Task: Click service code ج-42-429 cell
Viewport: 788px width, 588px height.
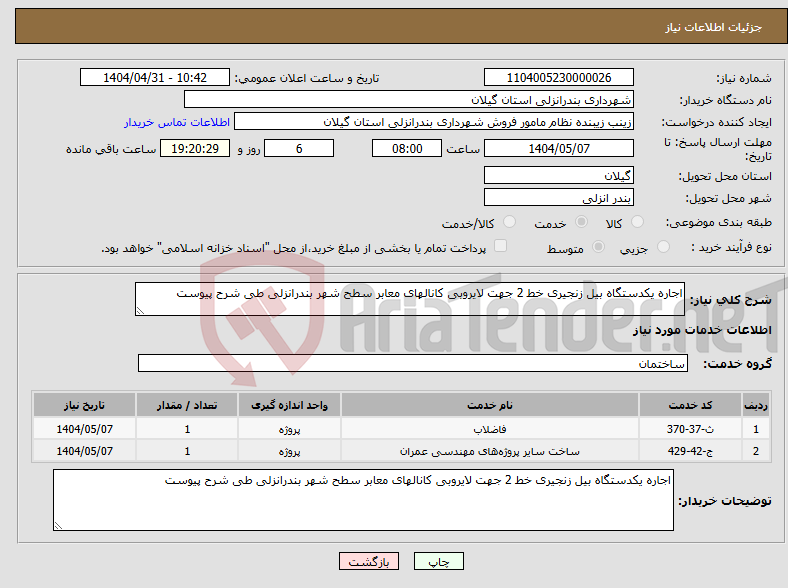Action: pos(691,451)
